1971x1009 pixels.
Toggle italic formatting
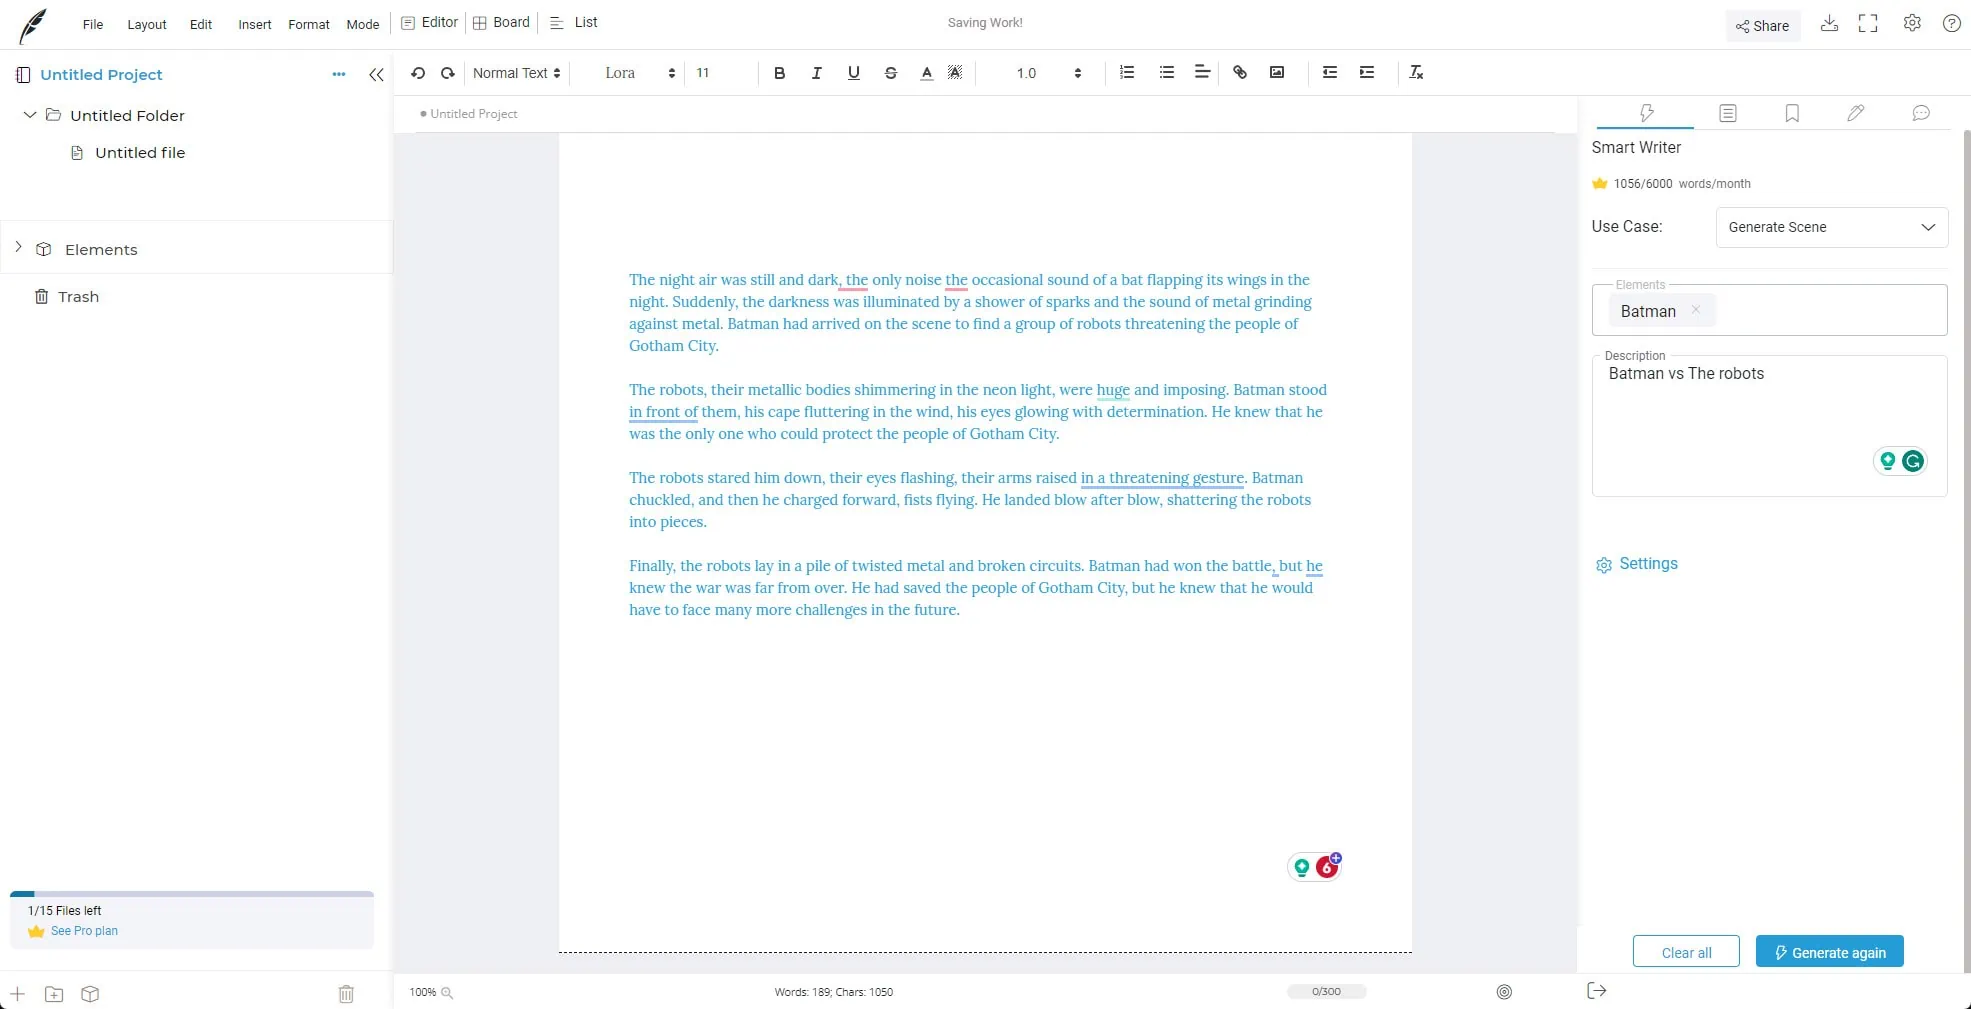point(817,73)
